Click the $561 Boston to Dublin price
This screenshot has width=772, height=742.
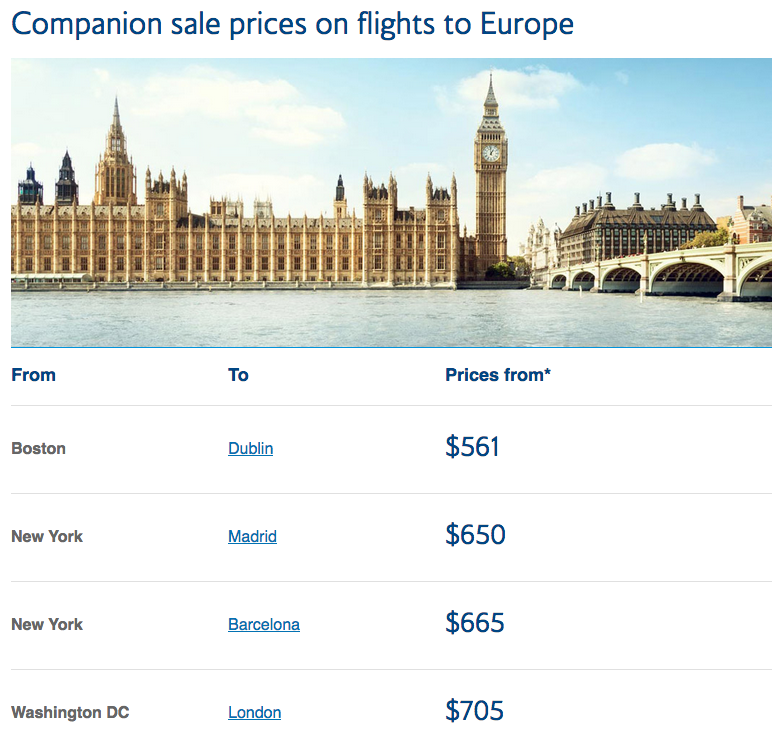tap(472, 447)
